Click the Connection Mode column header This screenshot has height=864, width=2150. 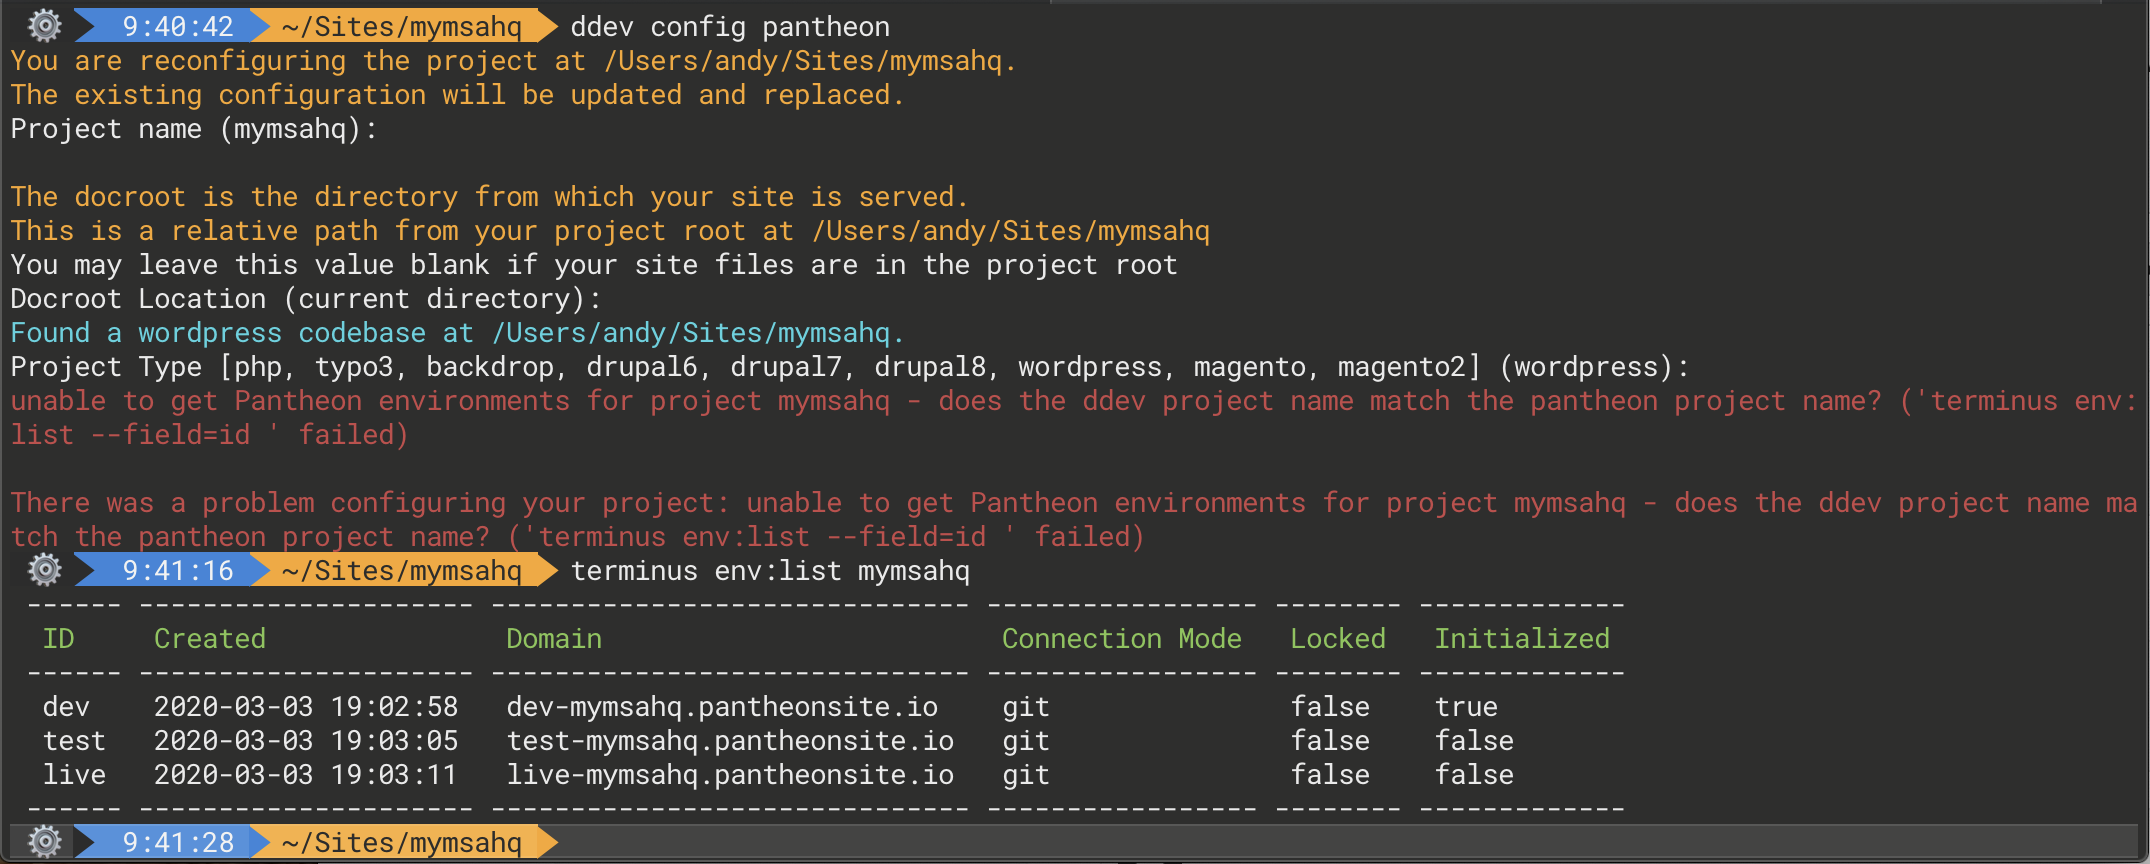1122,638
